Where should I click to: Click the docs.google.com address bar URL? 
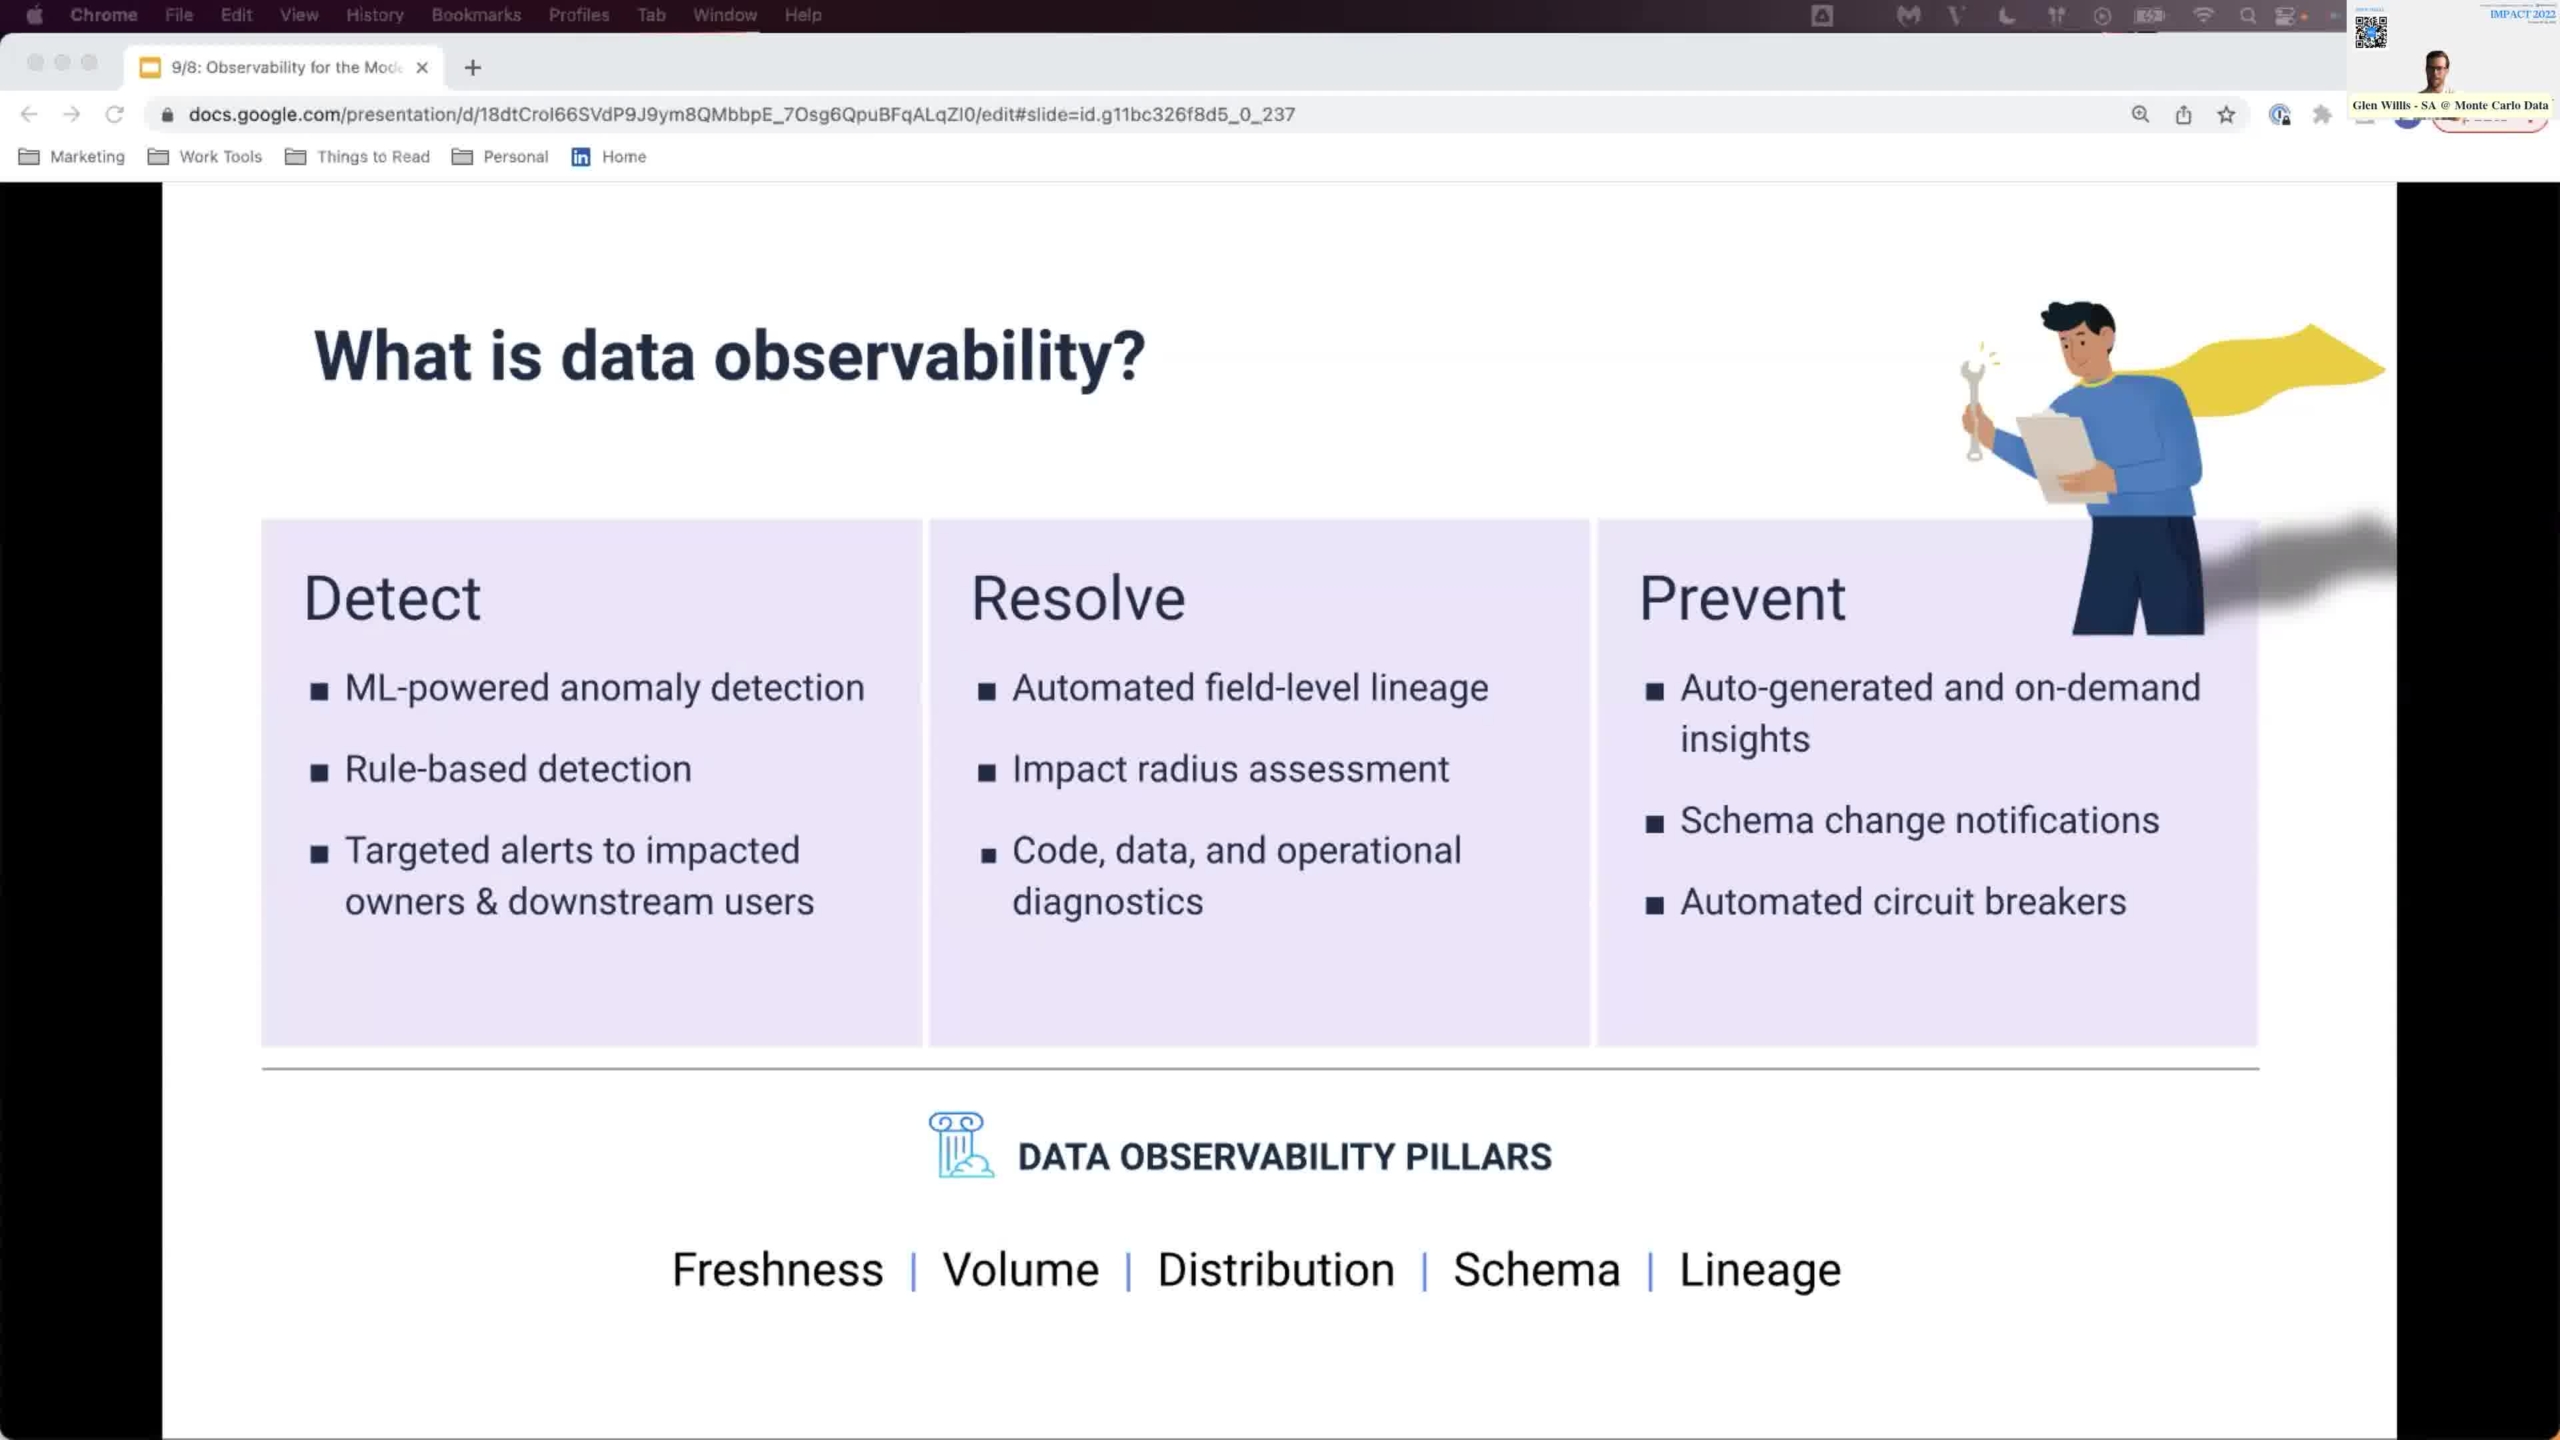click(x=741, y=114)
